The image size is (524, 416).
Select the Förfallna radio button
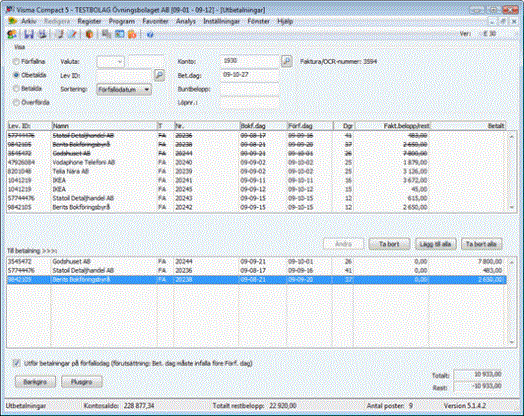tap(16, 61)
